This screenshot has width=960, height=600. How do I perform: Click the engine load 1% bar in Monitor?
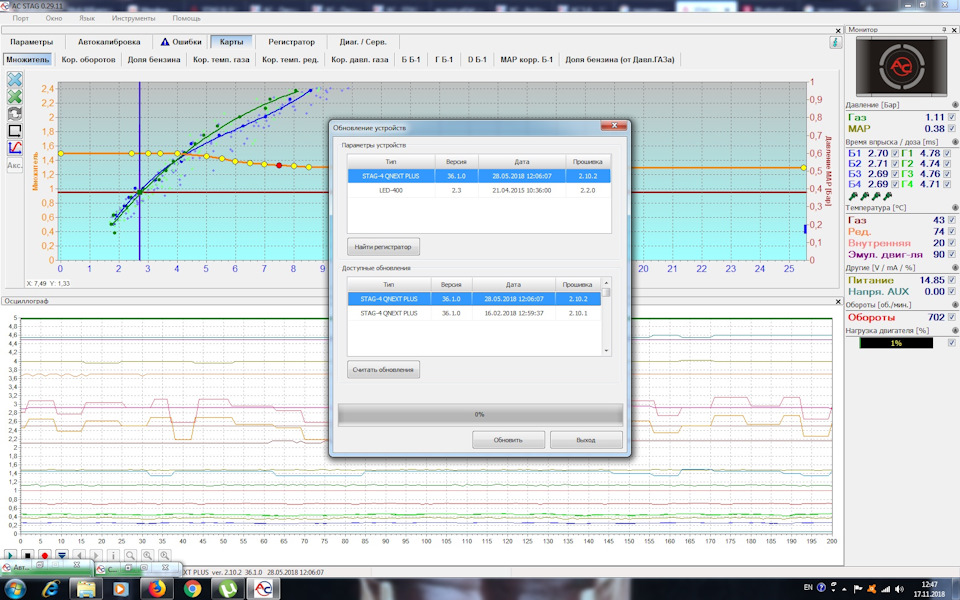(x=896, y=343)
